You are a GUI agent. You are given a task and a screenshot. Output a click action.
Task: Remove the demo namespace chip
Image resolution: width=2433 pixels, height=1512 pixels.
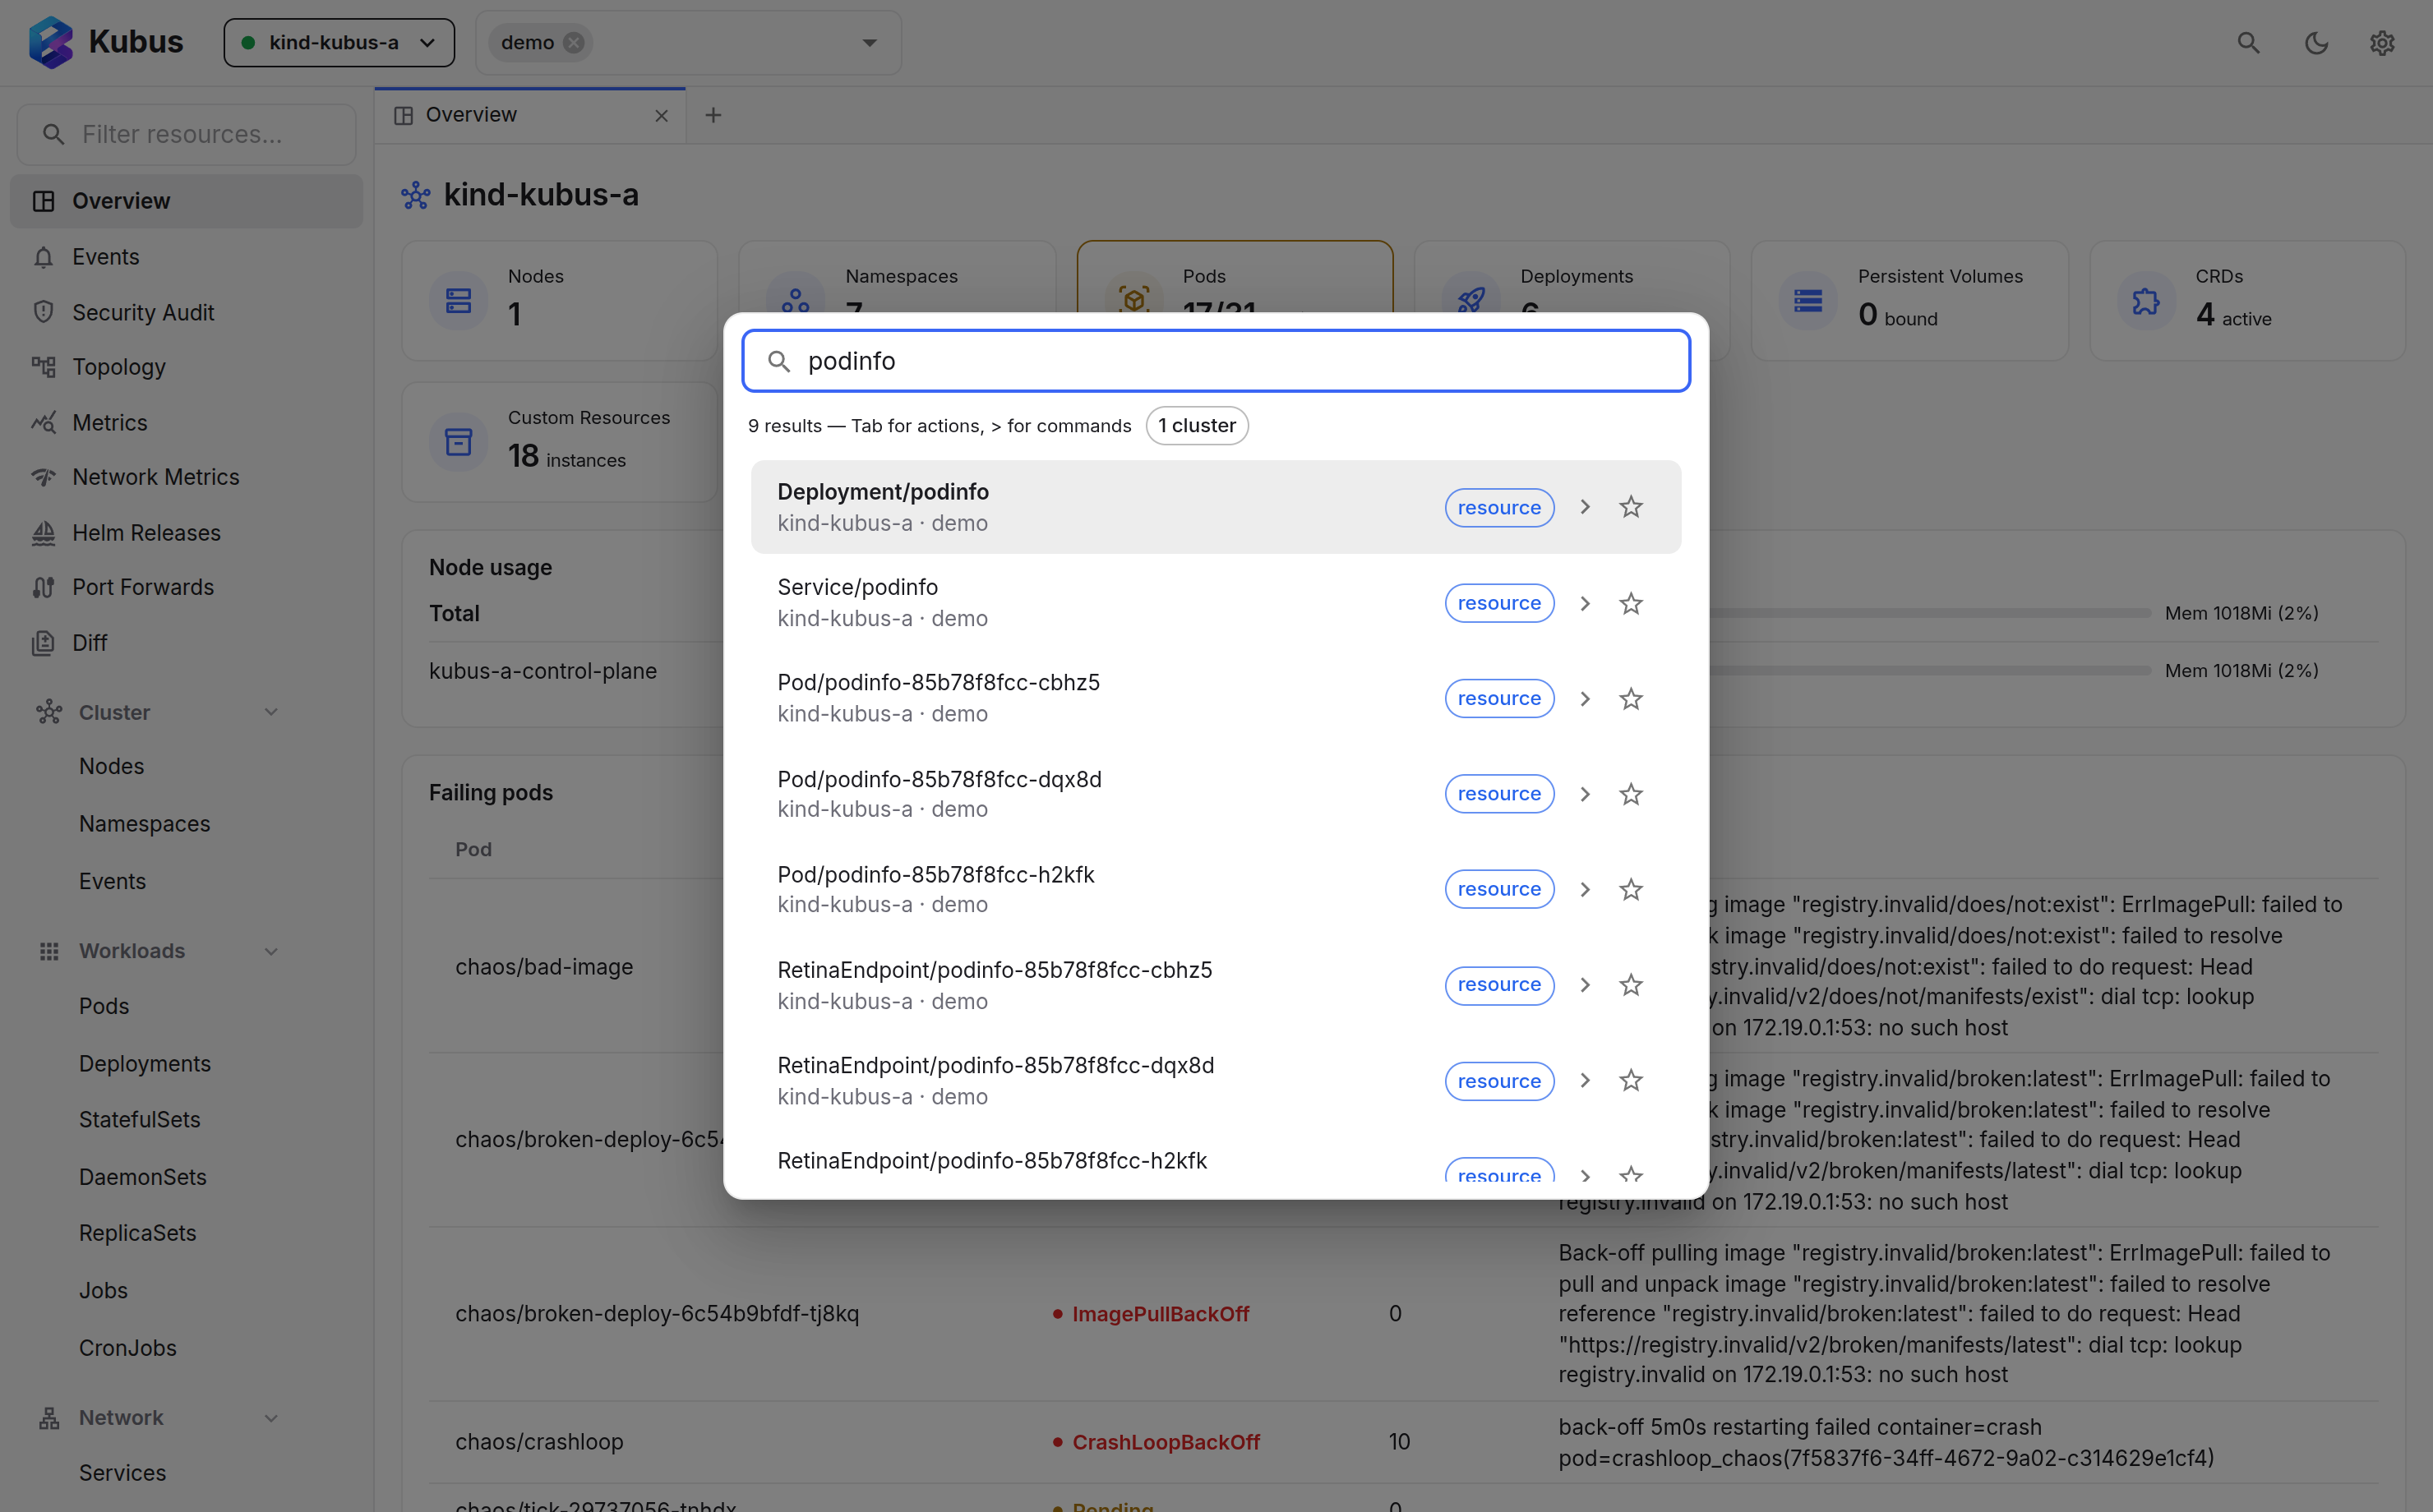[x=574, y=42]
